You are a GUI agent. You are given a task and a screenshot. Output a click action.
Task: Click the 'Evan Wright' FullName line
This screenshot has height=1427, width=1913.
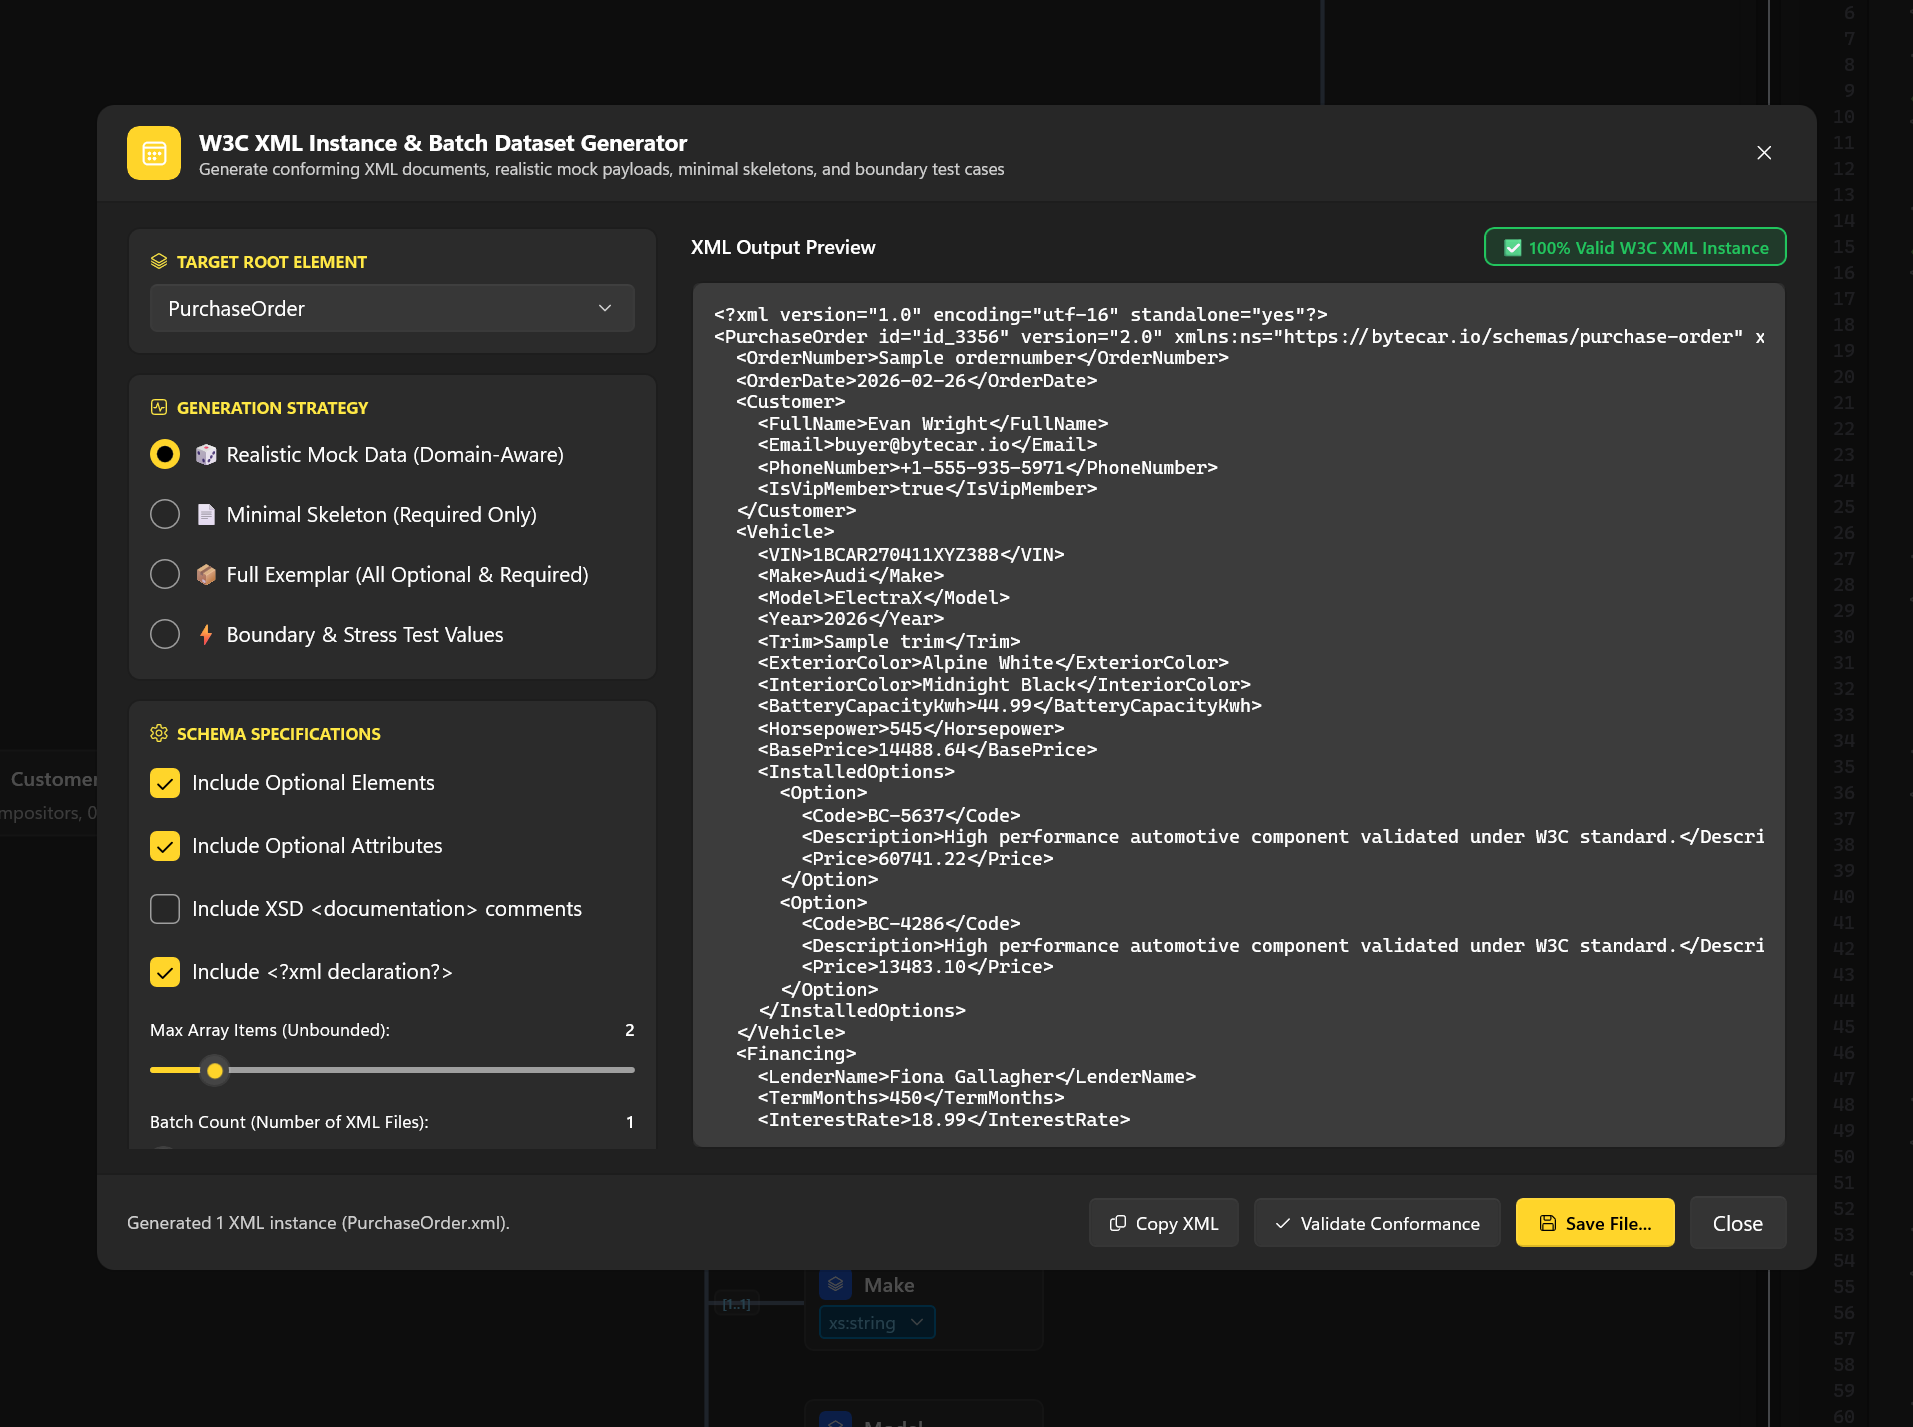[x=933, y=424]
